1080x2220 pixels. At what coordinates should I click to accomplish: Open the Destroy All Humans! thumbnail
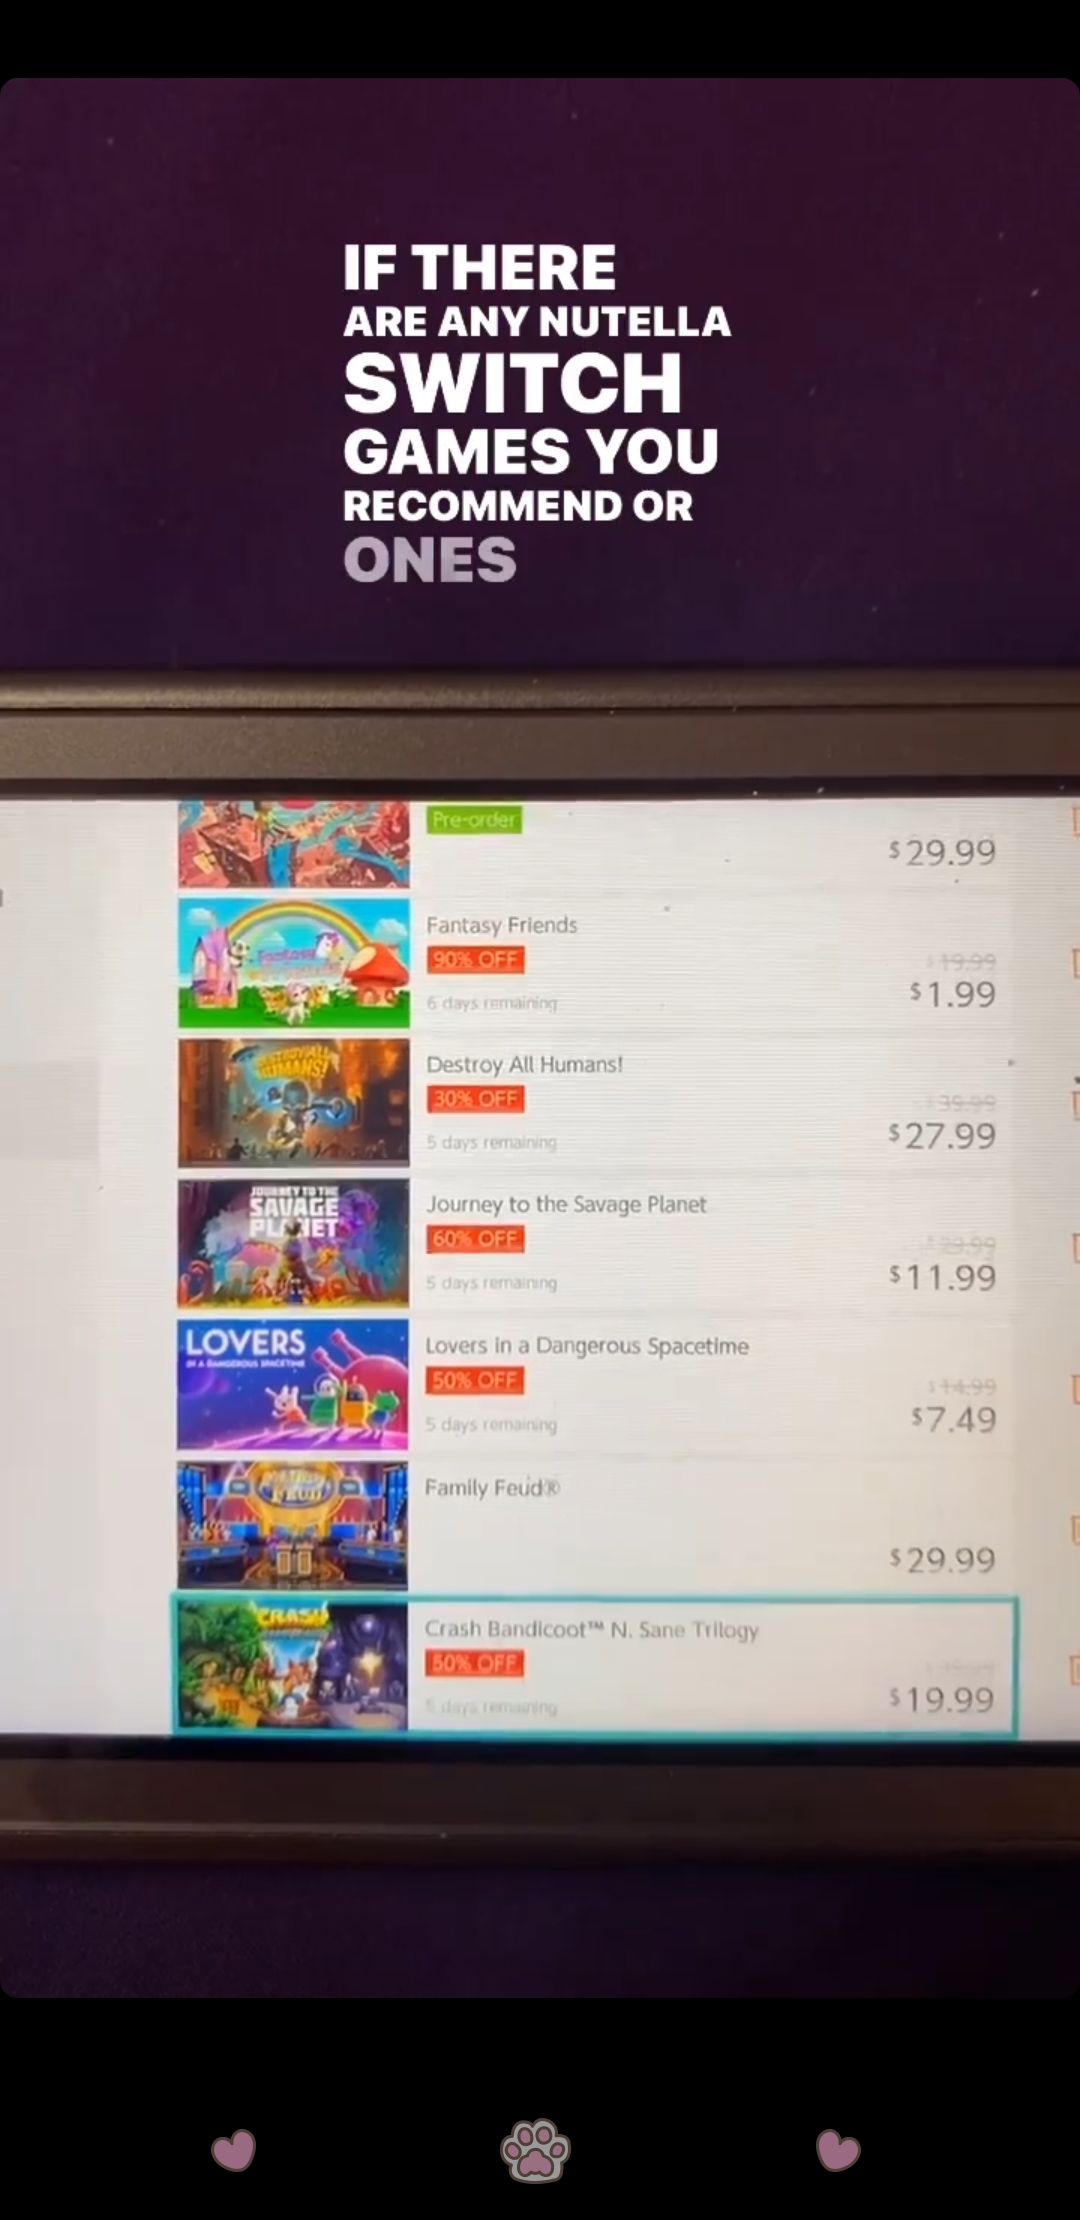(294, 1103)
